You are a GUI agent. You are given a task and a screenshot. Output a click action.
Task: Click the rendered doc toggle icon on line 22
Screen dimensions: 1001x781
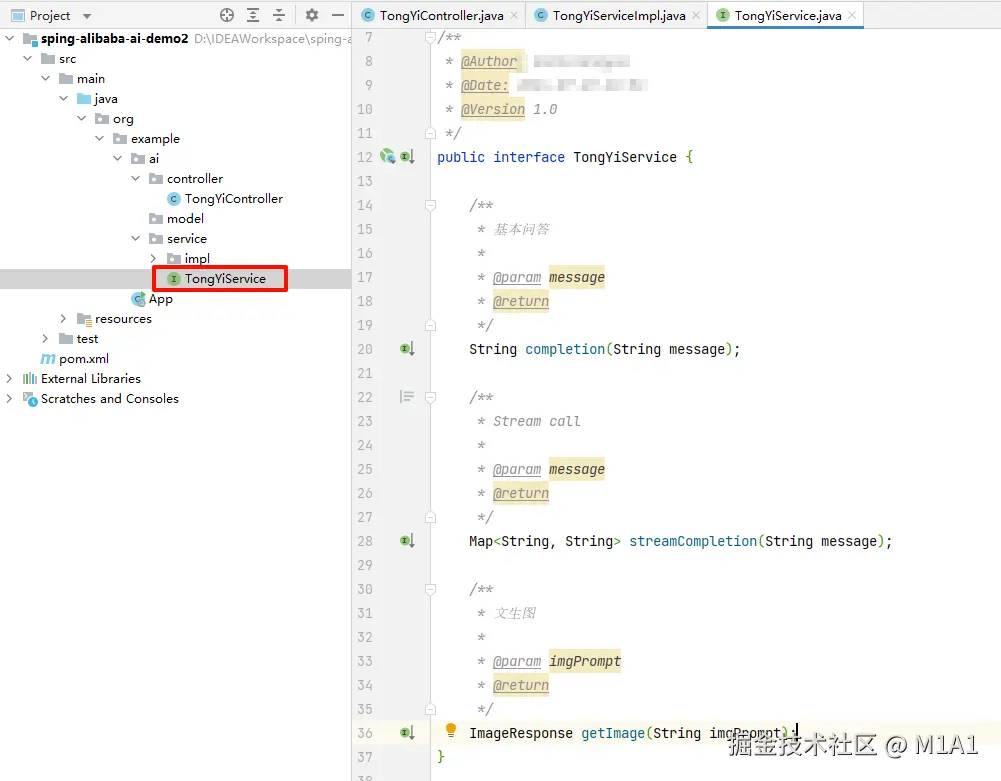(x=407, y=397)
